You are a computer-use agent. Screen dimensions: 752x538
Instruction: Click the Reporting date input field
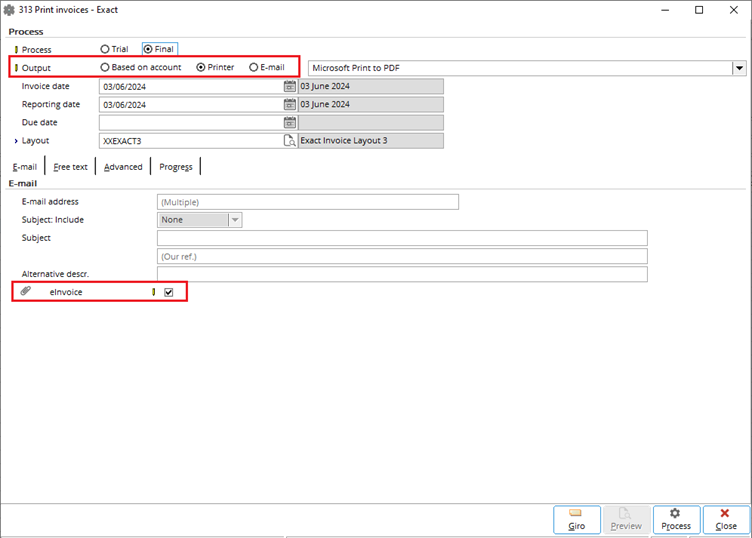tap(191, 105)
